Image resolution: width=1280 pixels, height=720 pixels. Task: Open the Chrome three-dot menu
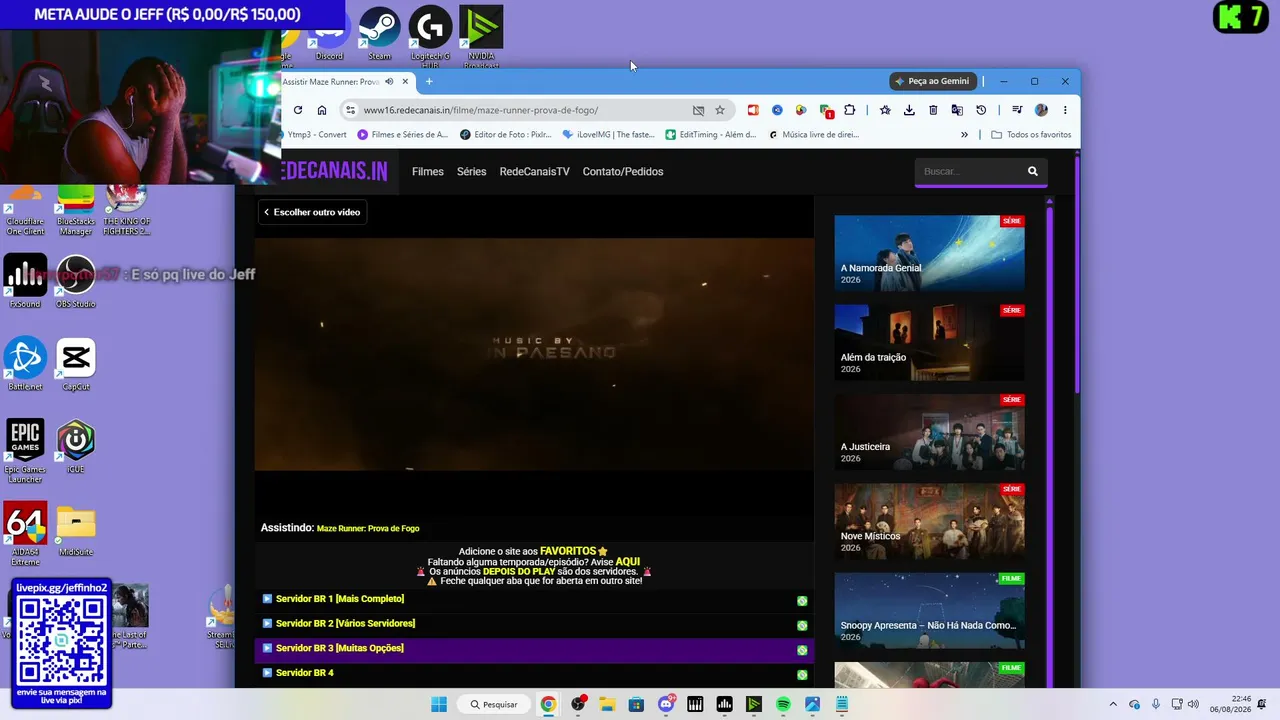click(1065, 110)
